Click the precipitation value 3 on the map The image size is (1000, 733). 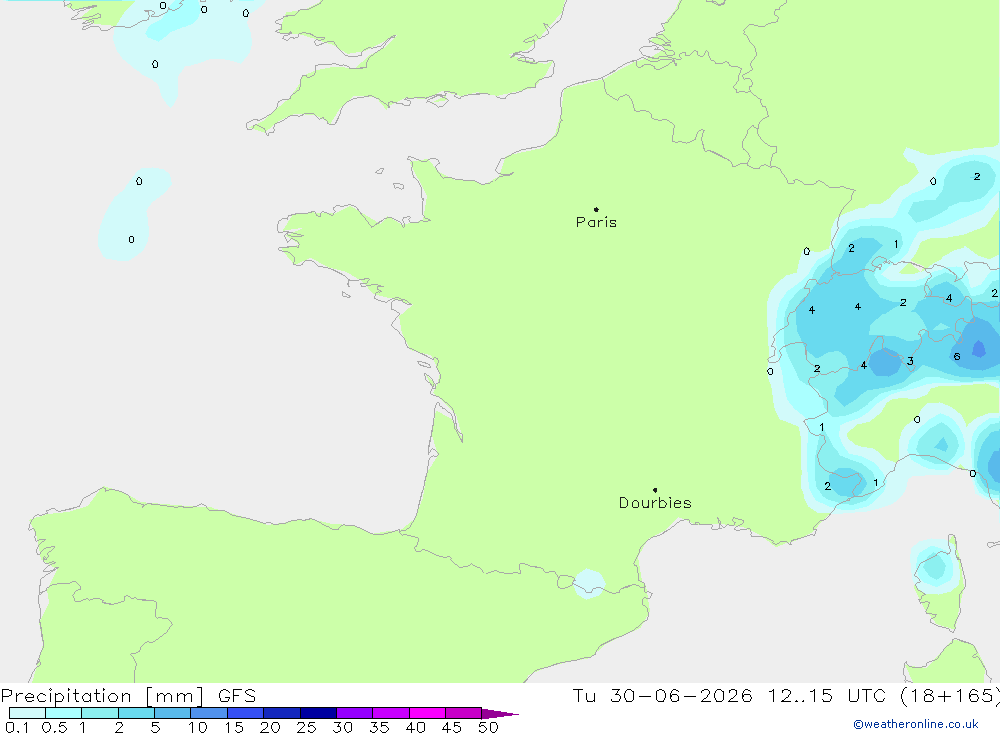pos(910,361)
